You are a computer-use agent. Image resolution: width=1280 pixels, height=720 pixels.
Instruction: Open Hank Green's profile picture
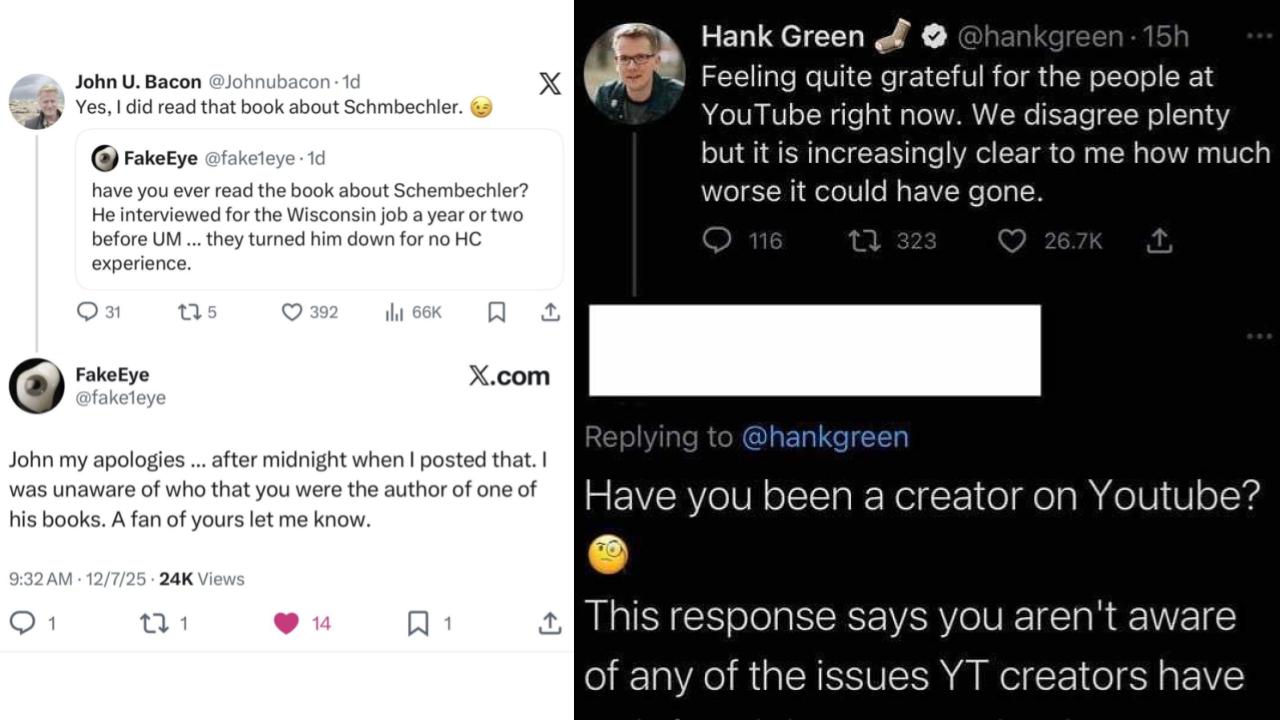click(633, 72)
